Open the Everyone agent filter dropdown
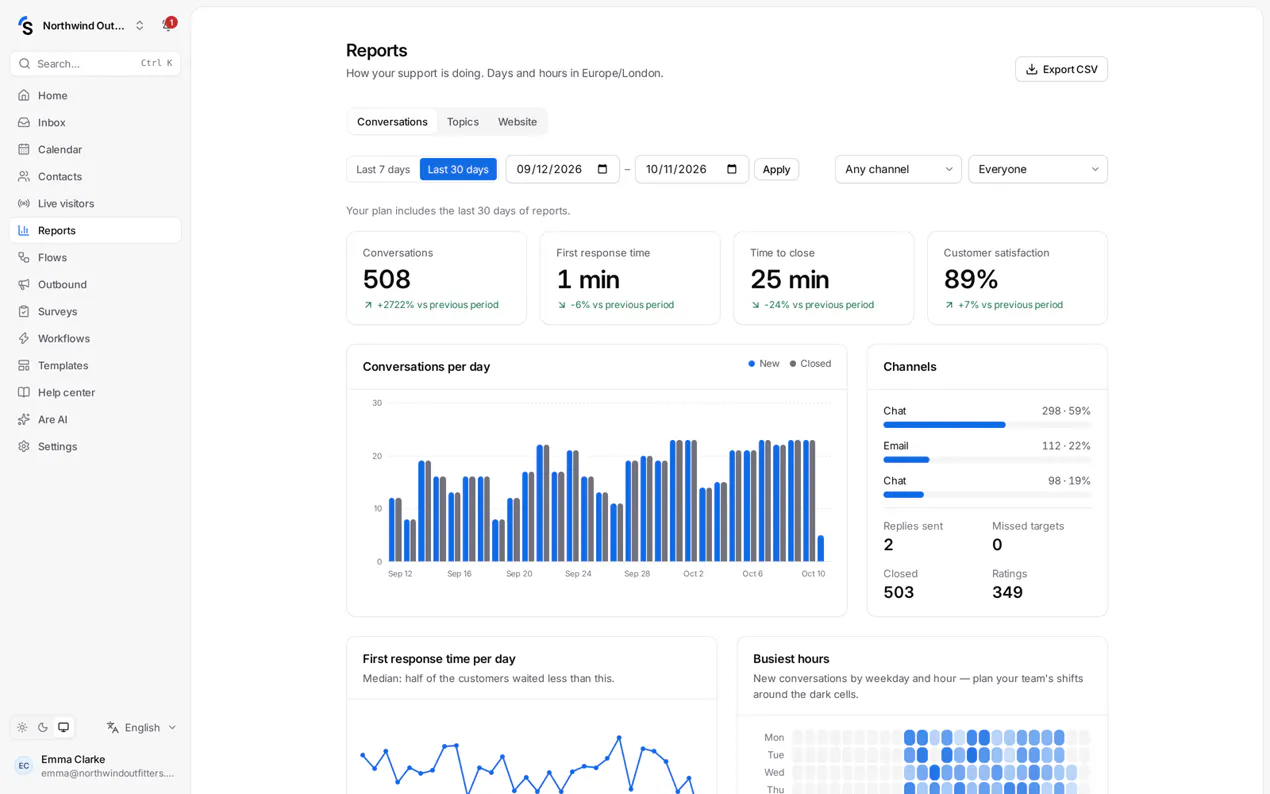Viewport: 1270px width, 794px height. click(x=1038, y=169)
